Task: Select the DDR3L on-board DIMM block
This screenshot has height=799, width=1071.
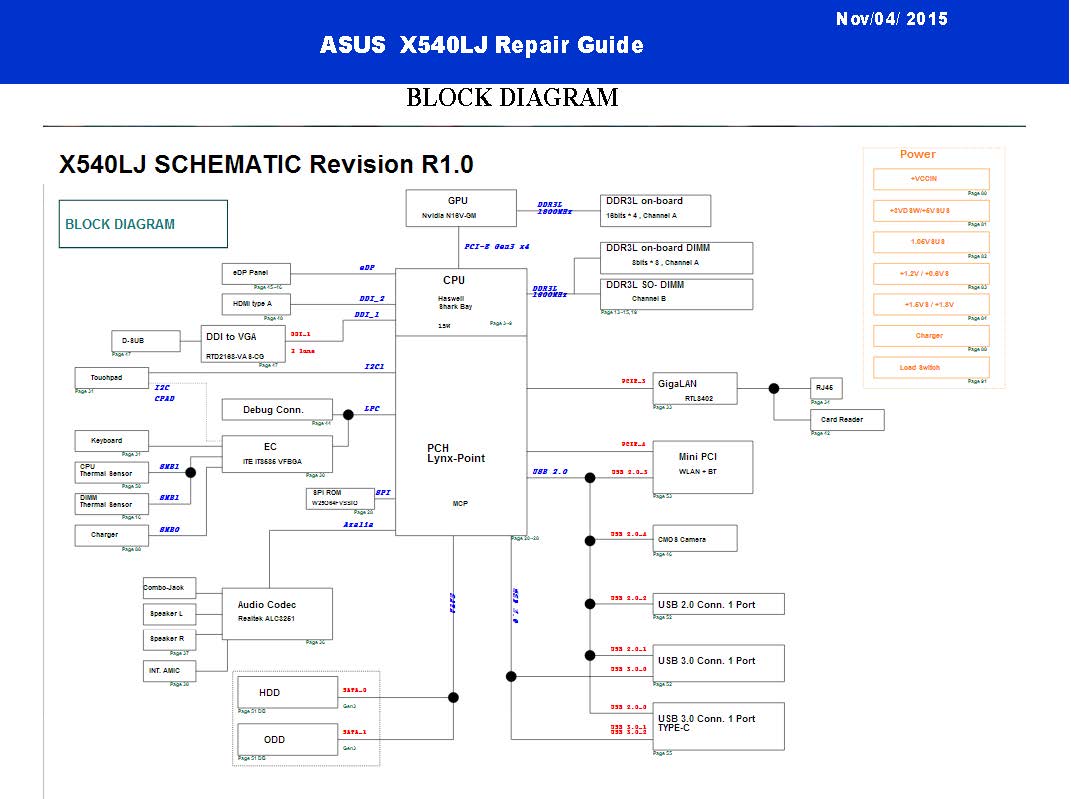Action: click(x=676, y=257)
